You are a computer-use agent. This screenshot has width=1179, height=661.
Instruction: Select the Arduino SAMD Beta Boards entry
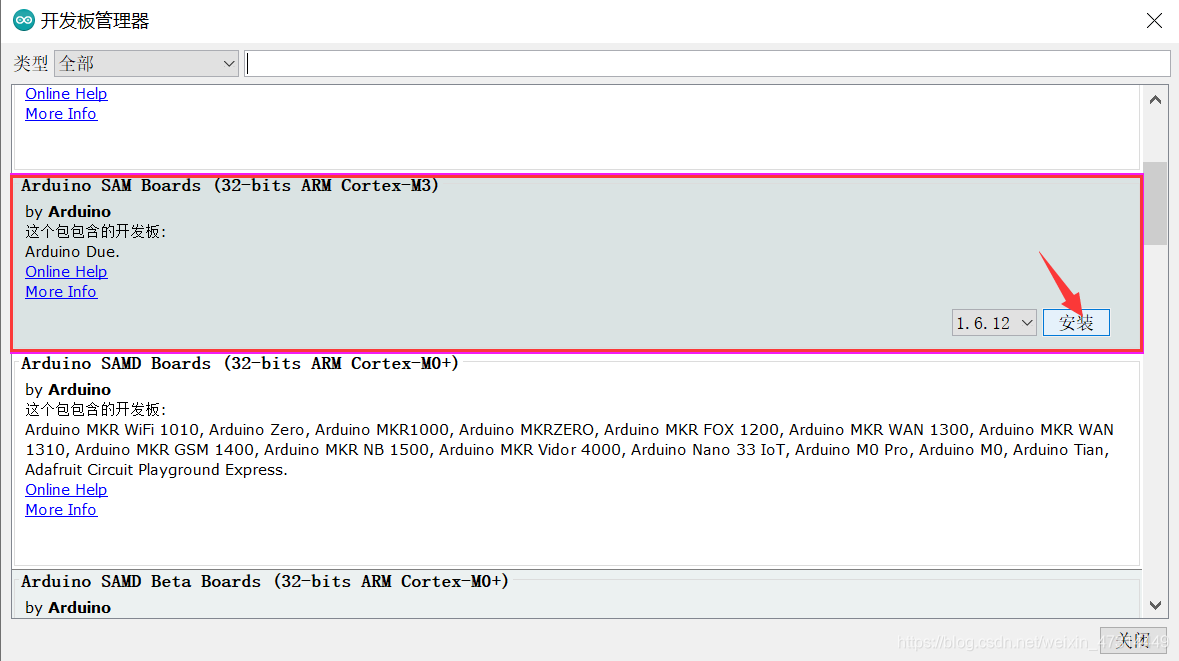coord(577,594)
